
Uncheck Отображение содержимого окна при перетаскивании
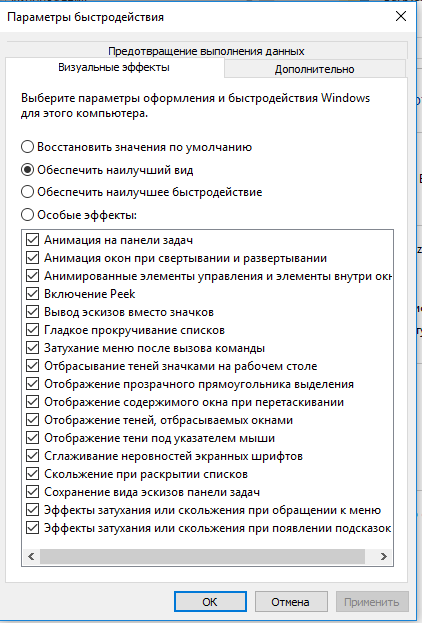[32, 402]
